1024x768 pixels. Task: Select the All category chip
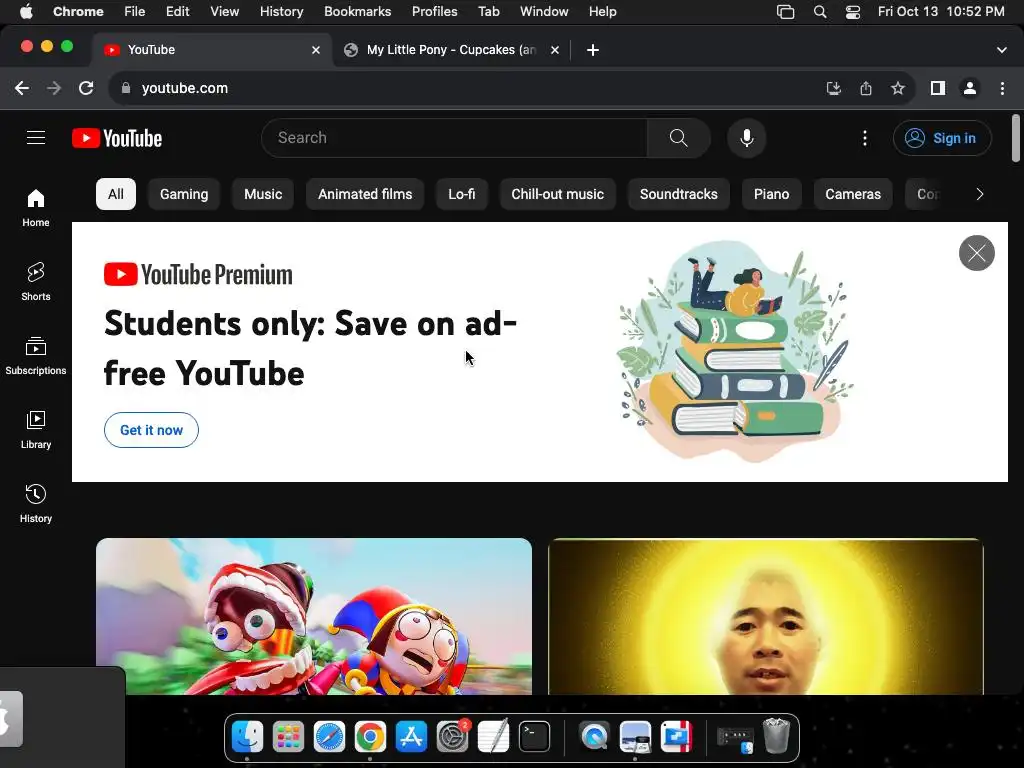[x=116, y=194]
